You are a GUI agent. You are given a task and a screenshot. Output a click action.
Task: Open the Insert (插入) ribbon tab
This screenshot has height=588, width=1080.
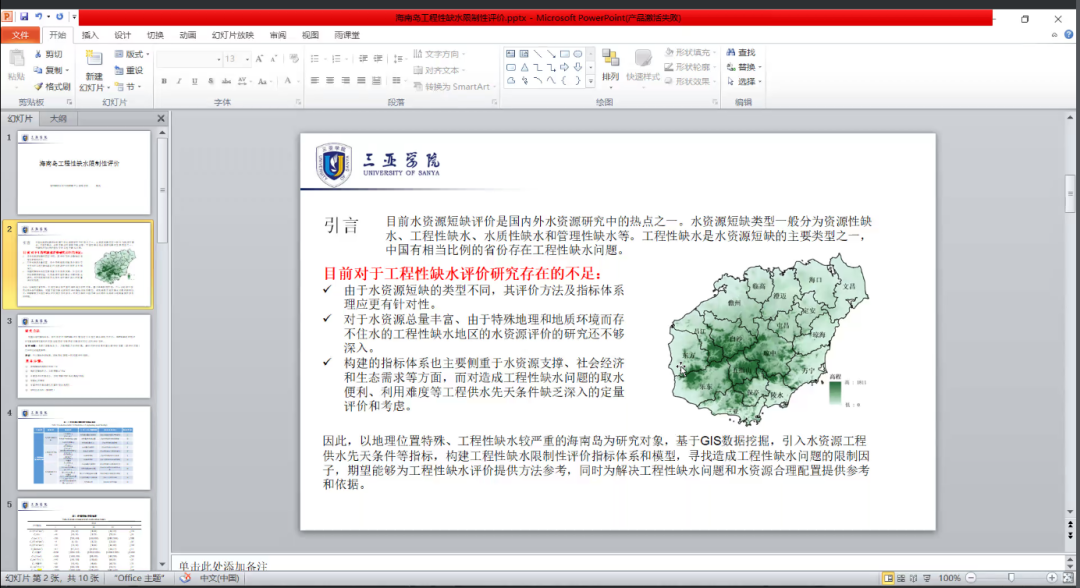click(x=90, y=35)
